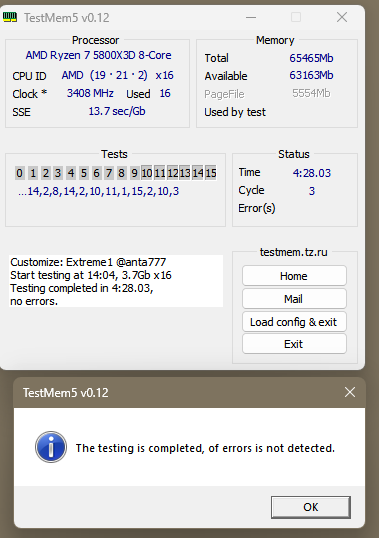This screenshot has height=538, width=379.
Task: Select test box number 13
Action: [x=185, y=173]
